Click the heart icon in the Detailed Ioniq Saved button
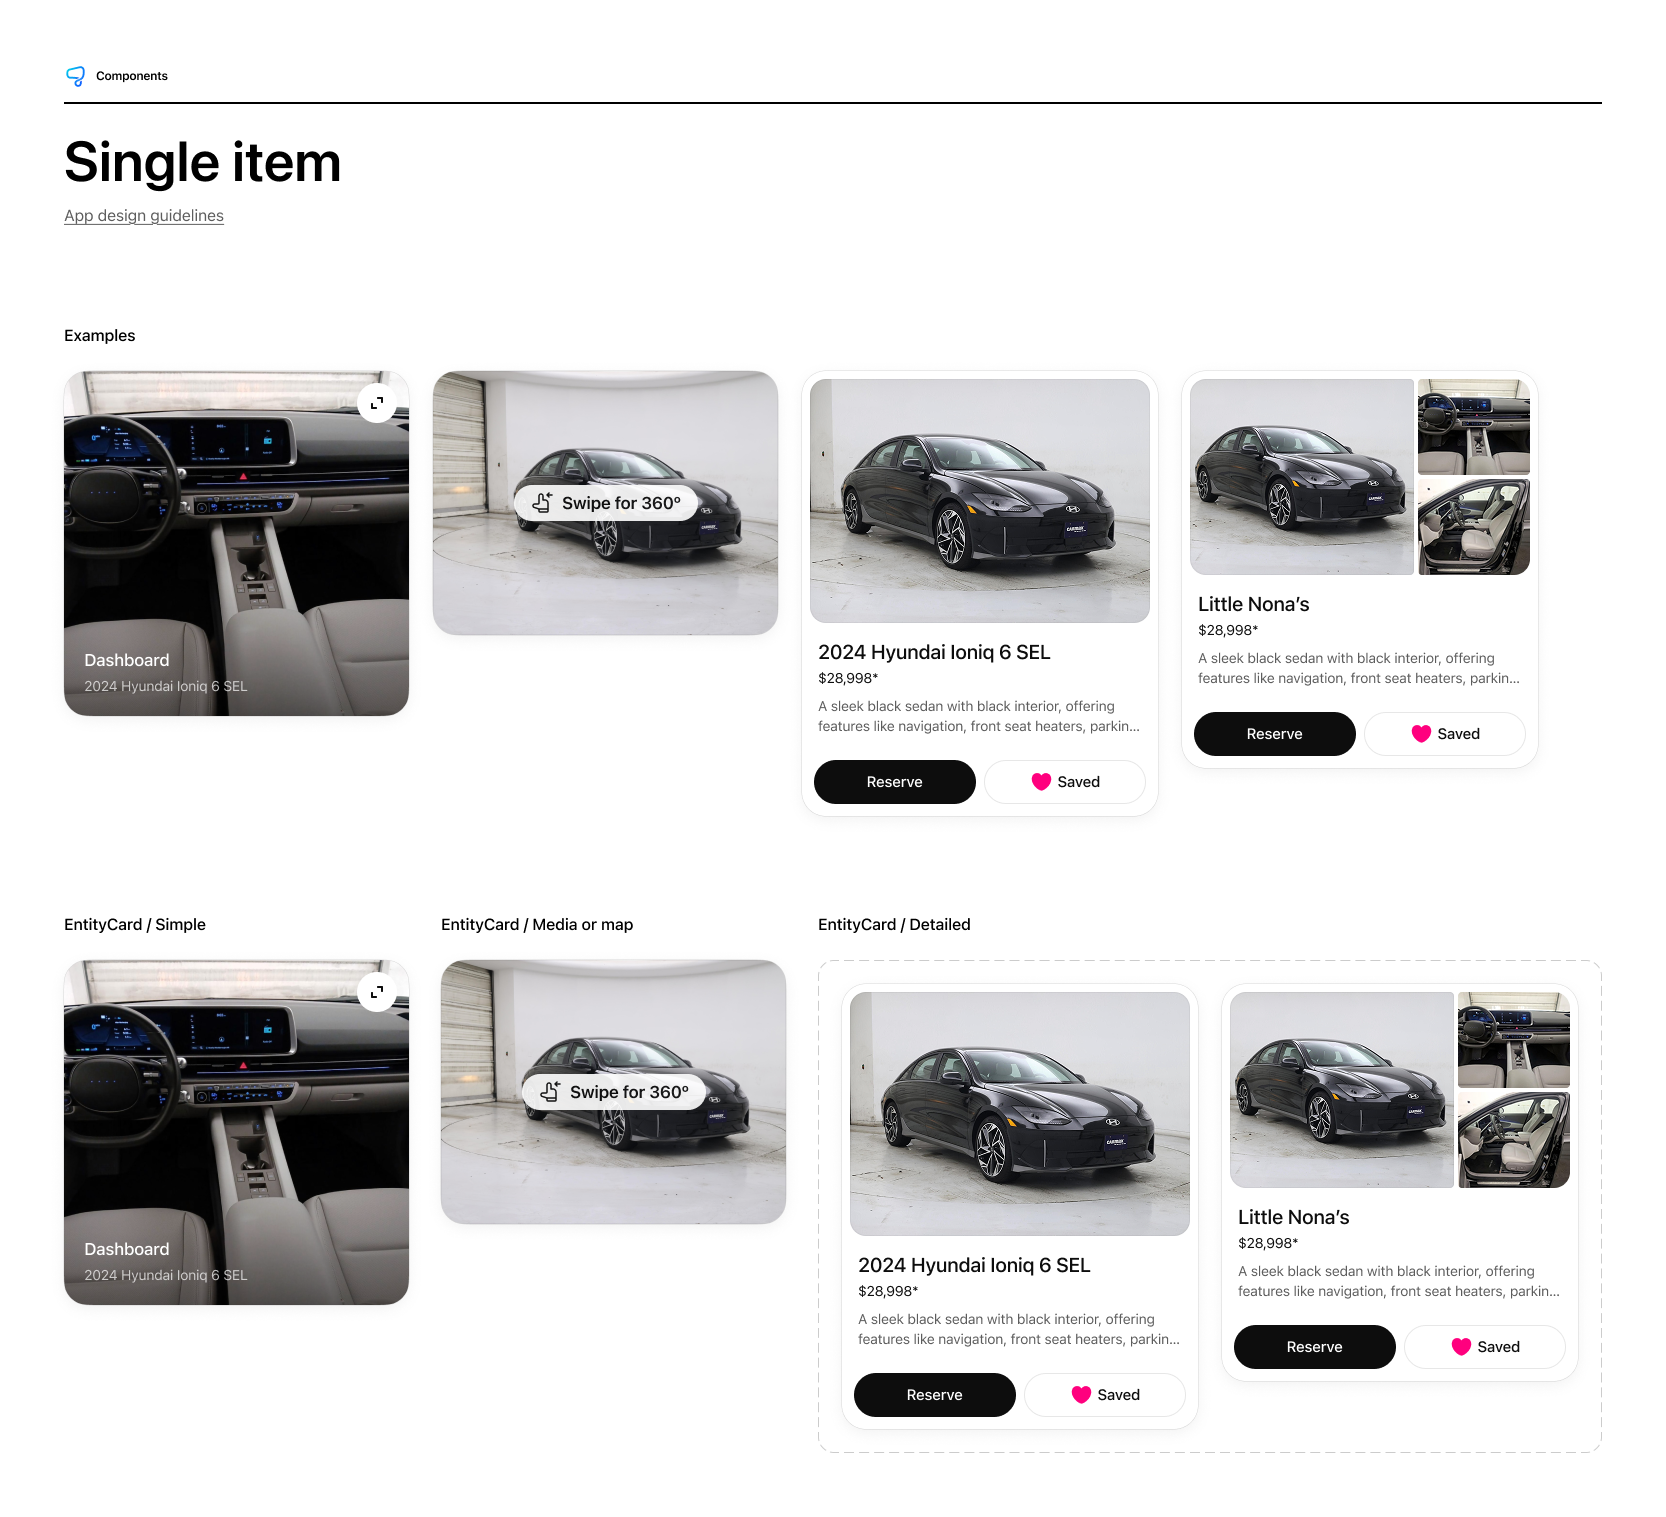This screenshot has height=1517, width=1666. tap(1081, 1395)
